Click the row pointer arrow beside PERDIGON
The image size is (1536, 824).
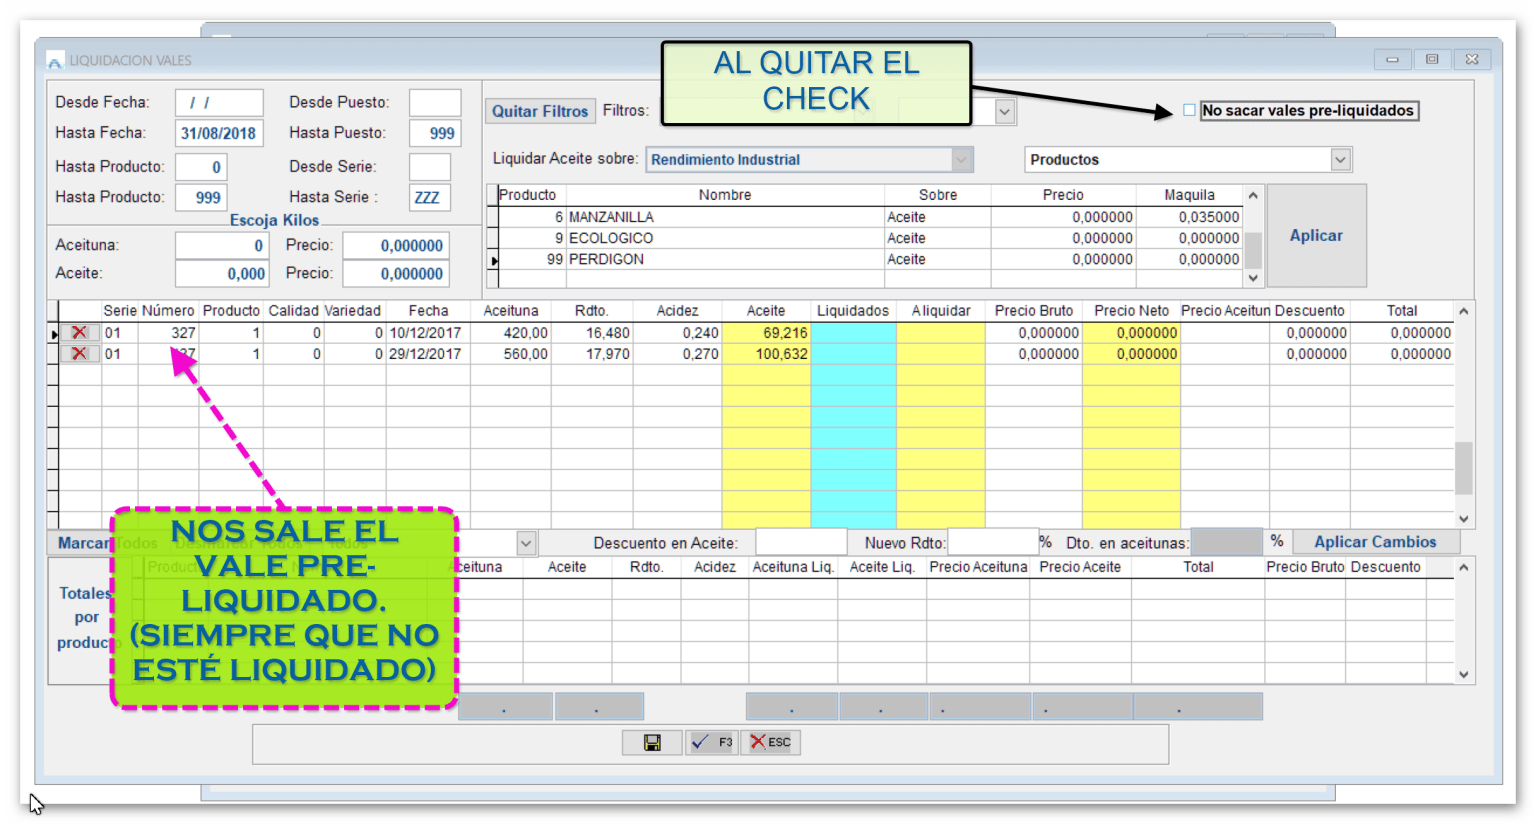(494, 260)
